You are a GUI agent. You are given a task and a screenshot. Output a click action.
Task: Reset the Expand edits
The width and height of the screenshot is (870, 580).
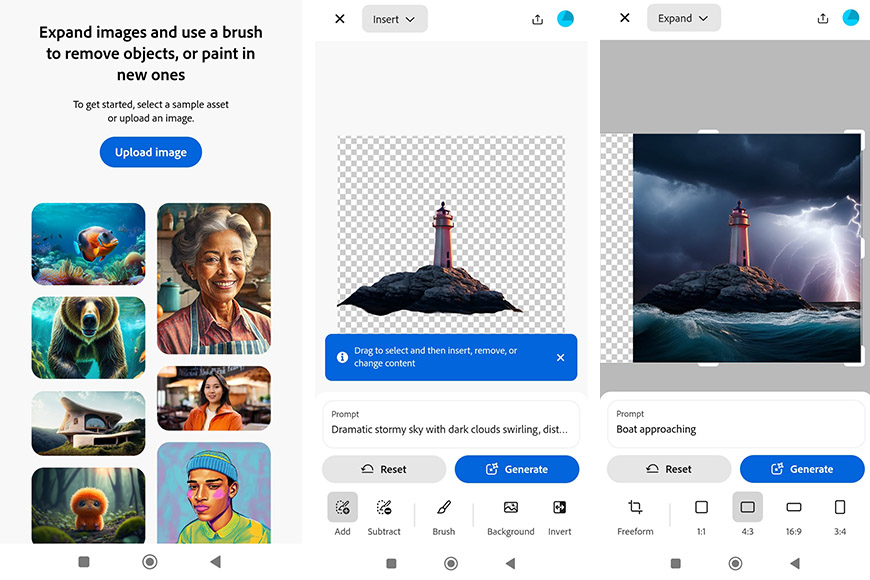click(x=668, y=468)
